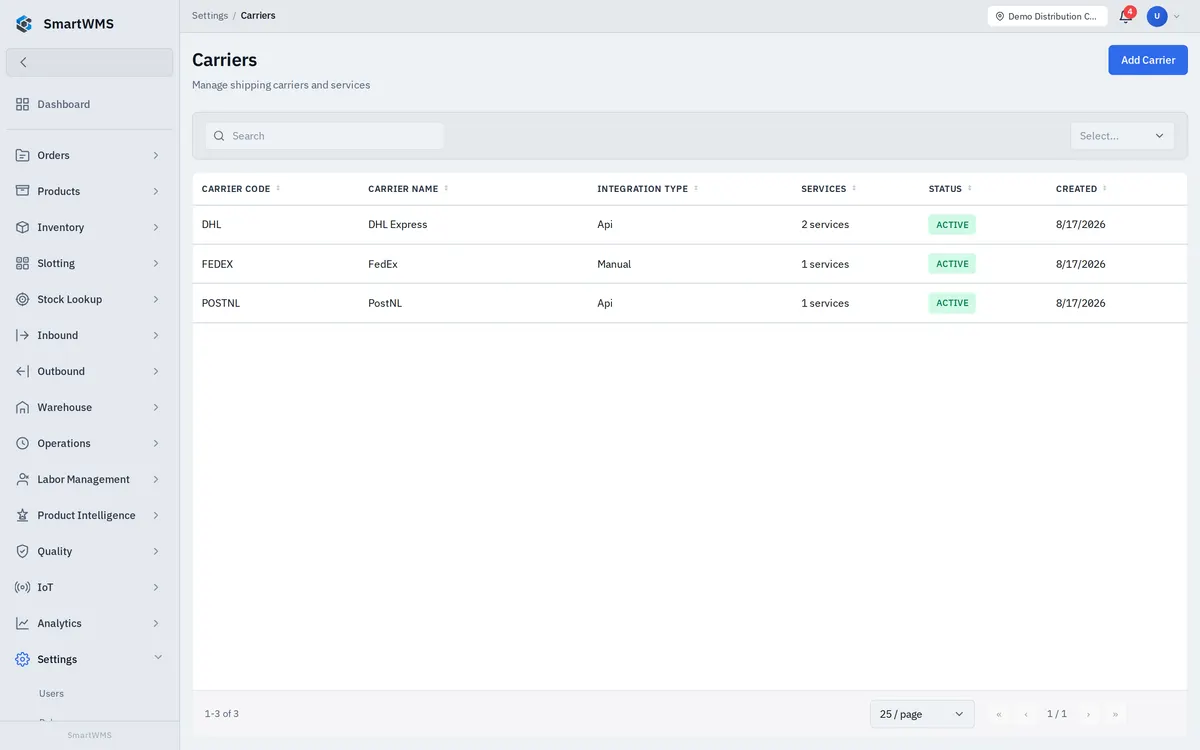This screenshot has height=750, width=1200.
Task: Sort by Carrier Name column arrows
Action: (x=446, y=188)
